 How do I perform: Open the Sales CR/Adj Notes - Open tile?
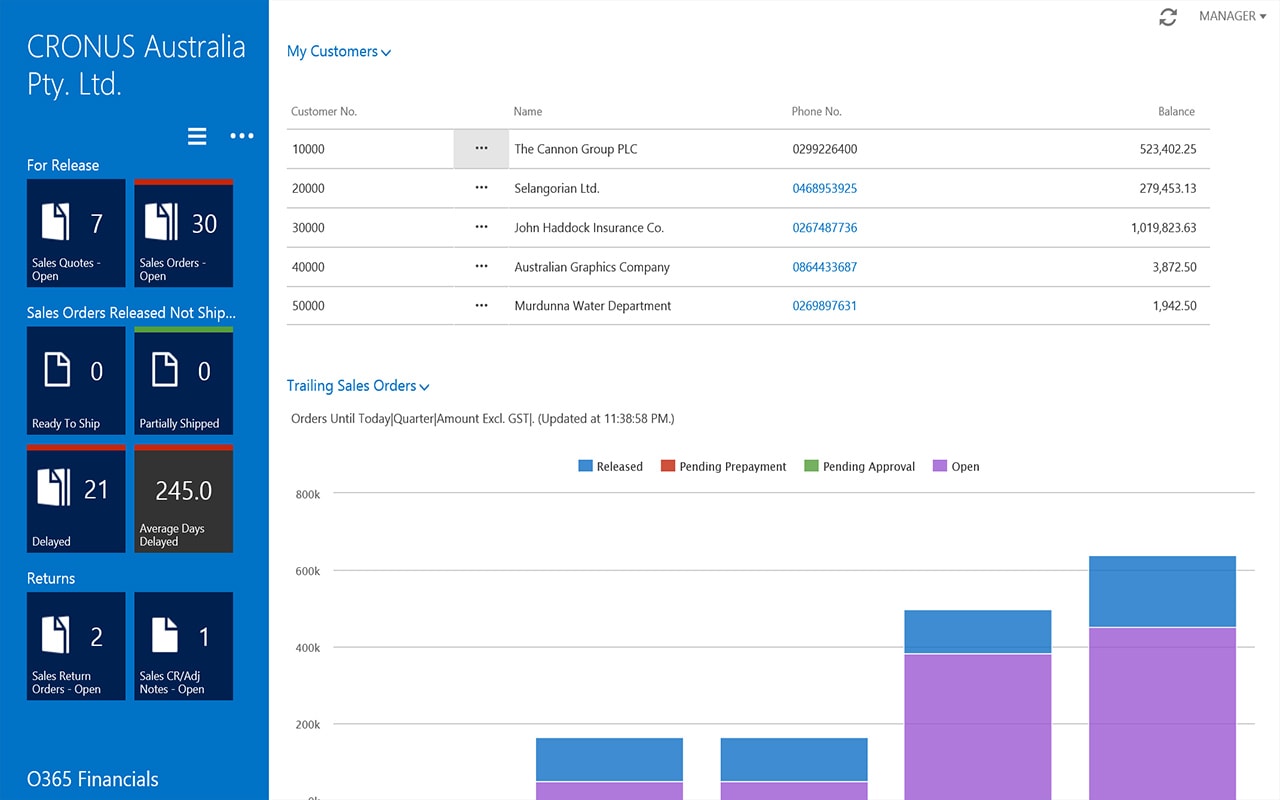pyautogui.click(x=184, y=646)
